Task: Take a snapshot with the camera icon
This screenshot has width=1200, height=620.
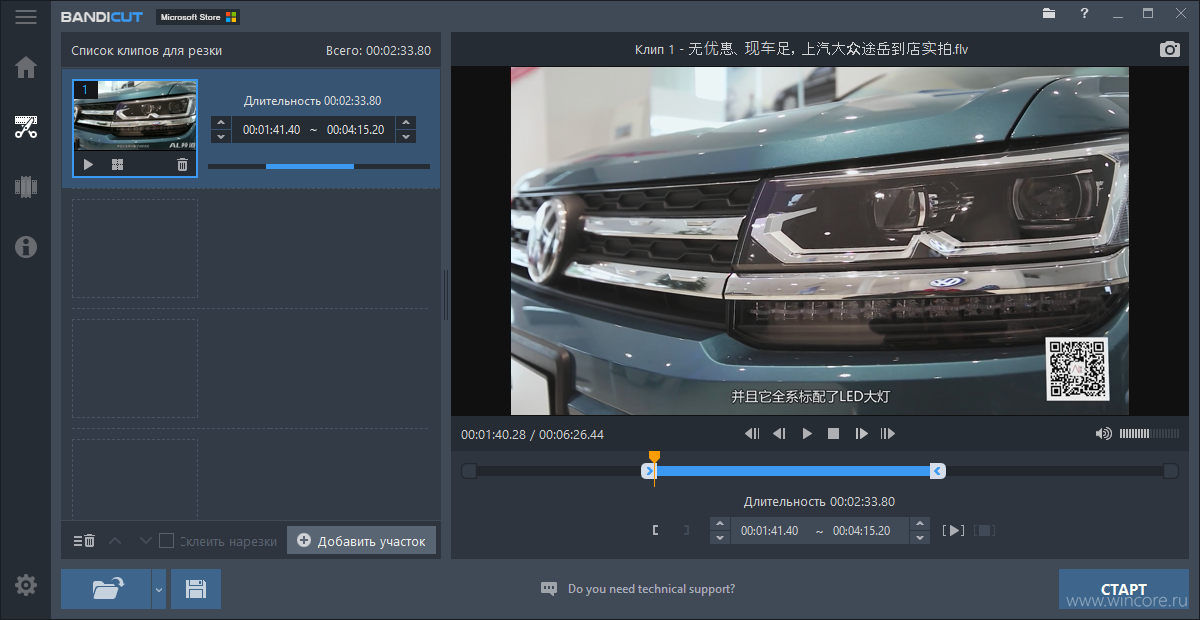Action: click(x=1170, y=50)
